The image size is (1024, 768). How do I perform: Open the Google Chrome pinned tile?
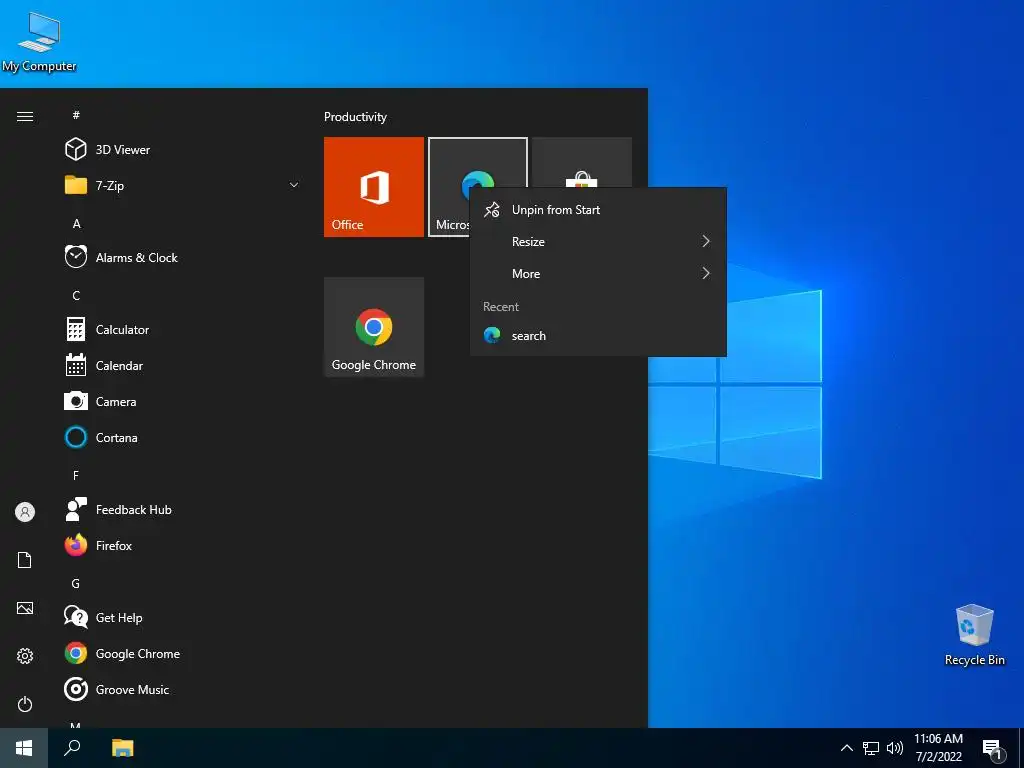click(374, 327)
